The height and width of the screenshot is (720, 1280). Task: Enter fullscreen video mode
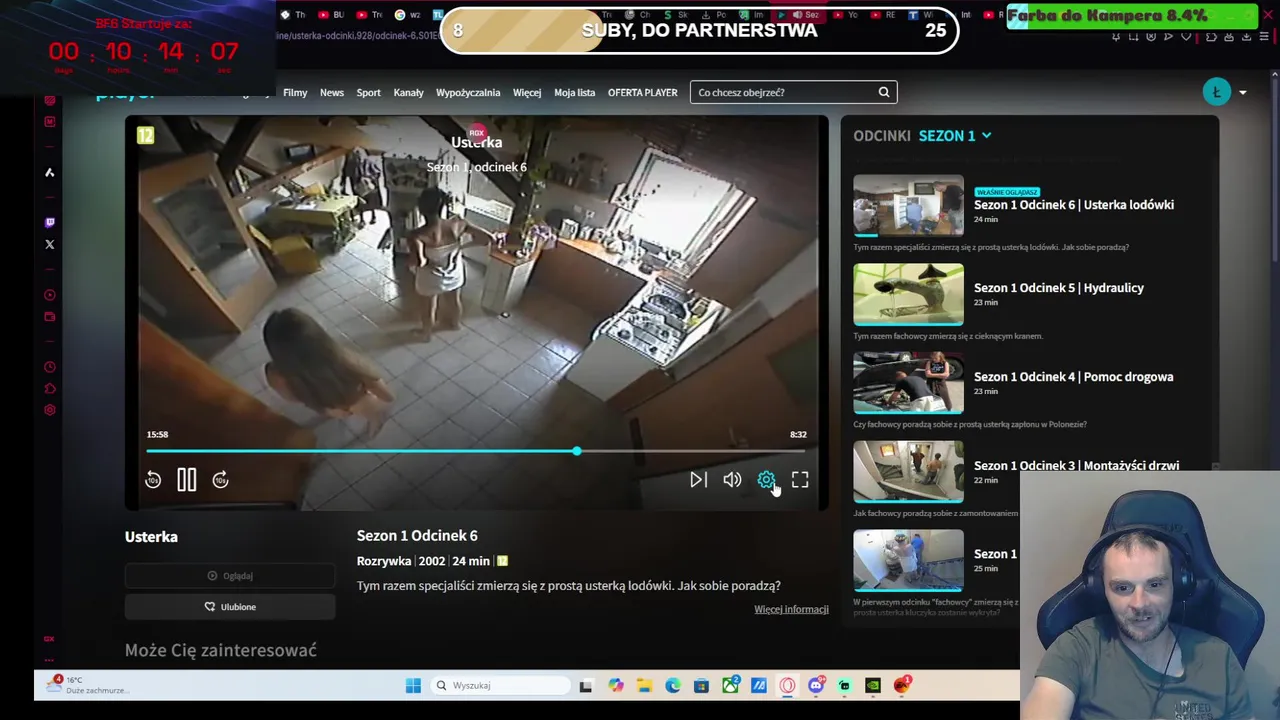click(x=800, y=480)
